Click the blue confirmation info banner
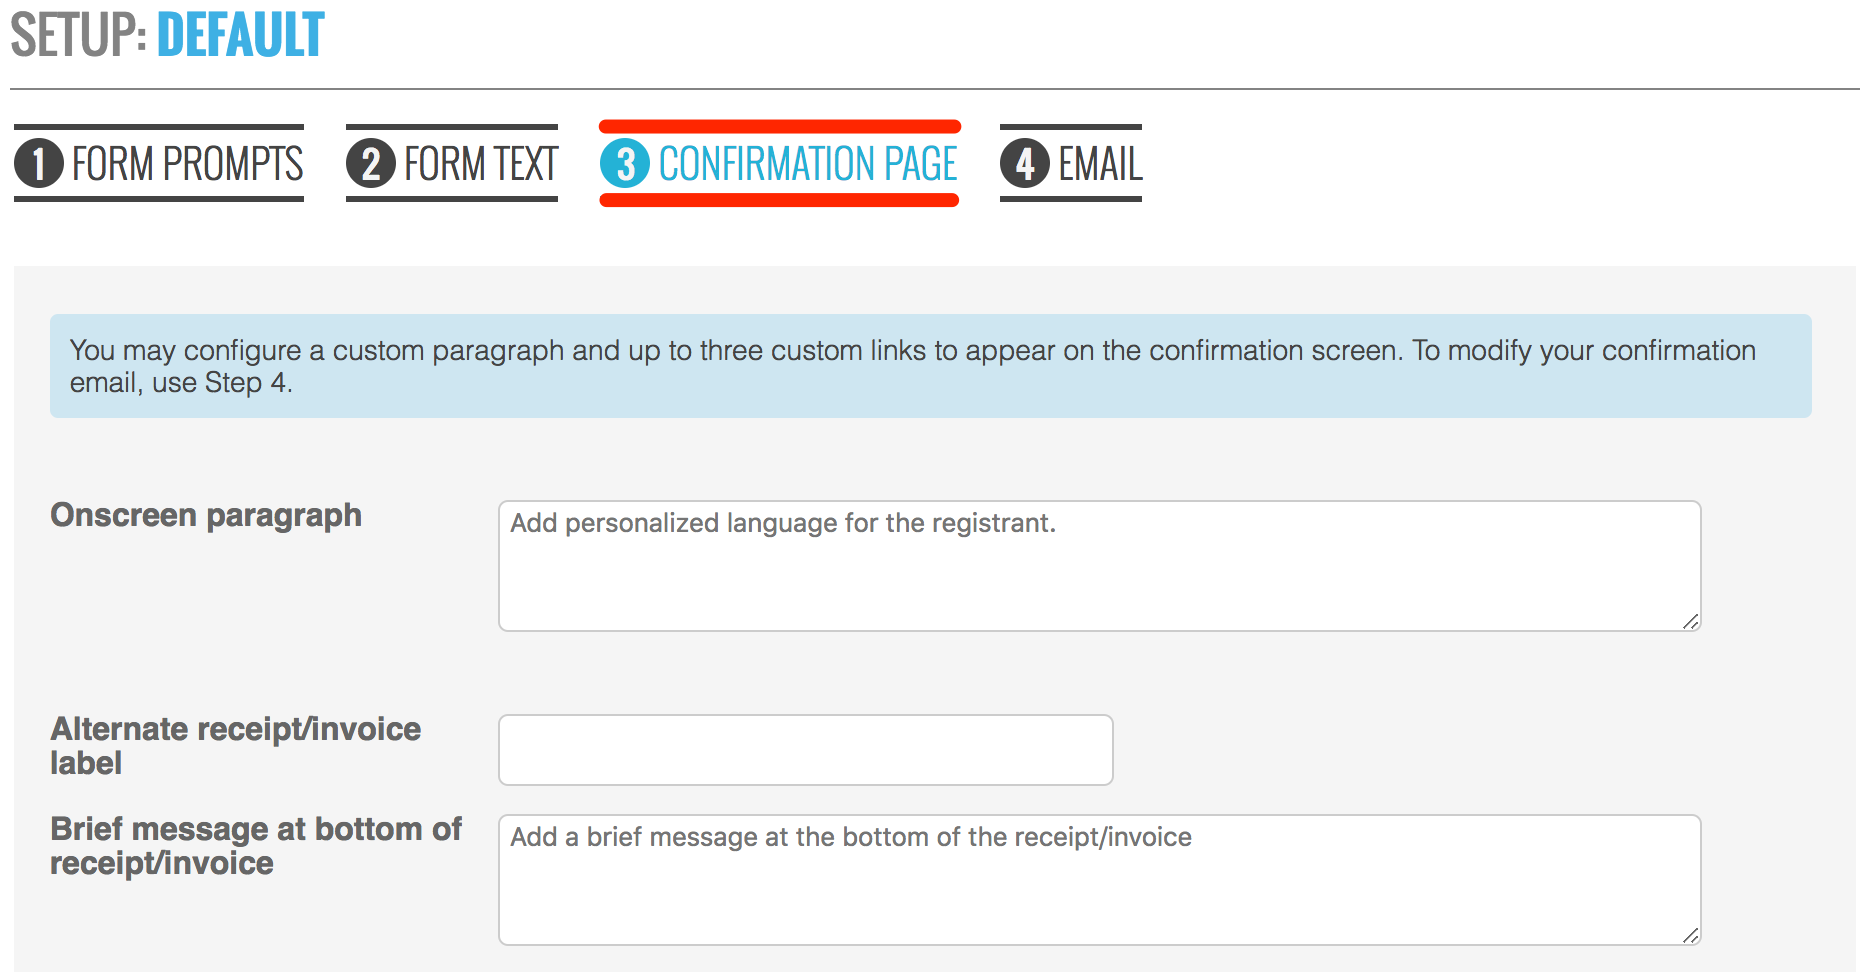Image resolution: width=1866 pixels, height=972 pixels. (931, 366)
